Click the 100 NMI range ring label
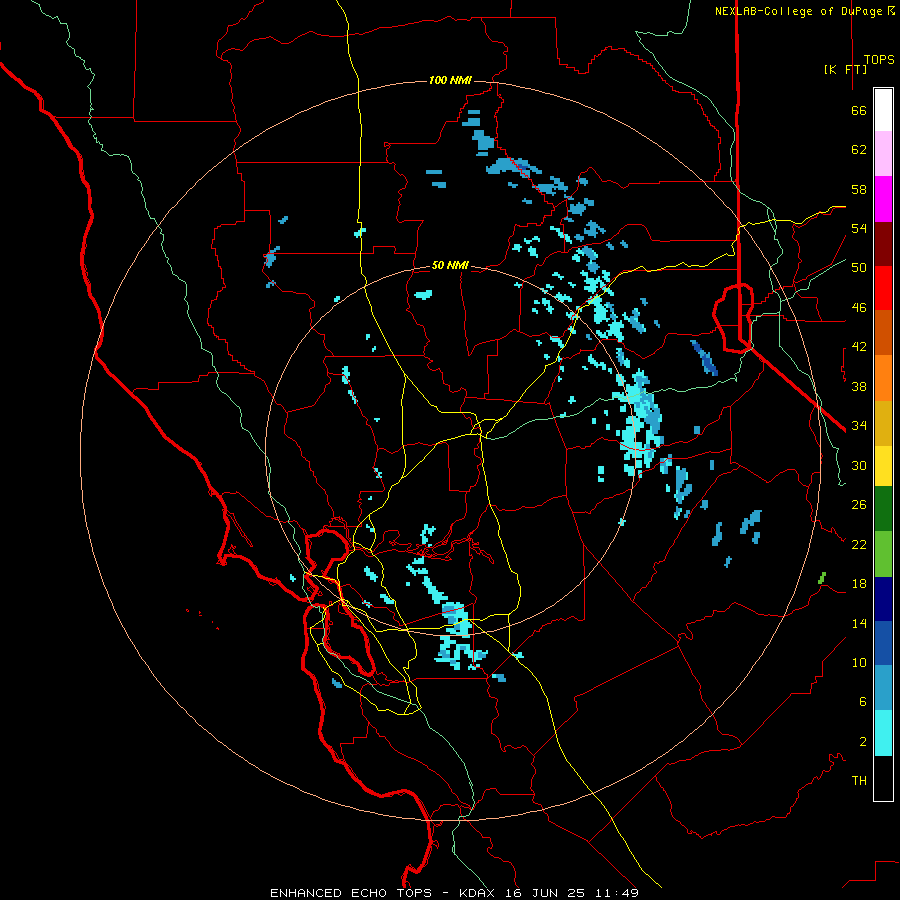The height and width of the screenshot is (900, 900). tap(450, 80)
